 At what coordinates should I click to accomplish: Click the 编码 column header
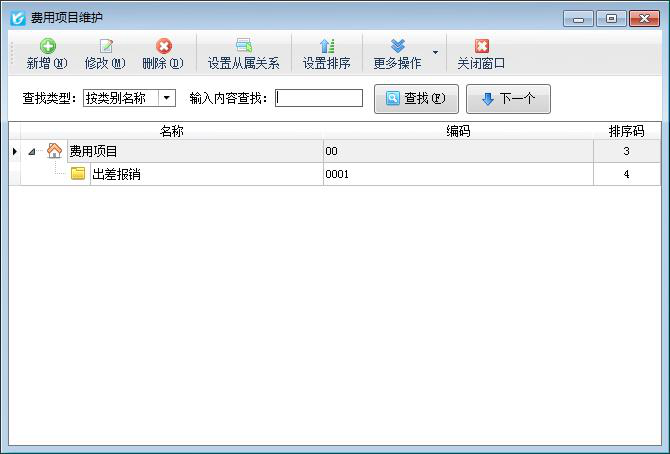pos(458,131)
